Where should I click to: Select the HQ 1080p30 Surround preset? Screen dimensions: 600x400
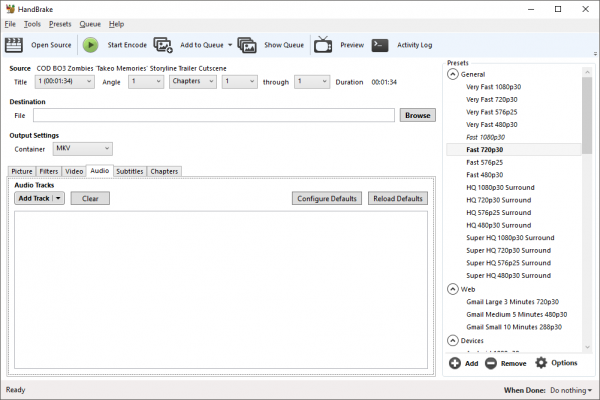500,188
